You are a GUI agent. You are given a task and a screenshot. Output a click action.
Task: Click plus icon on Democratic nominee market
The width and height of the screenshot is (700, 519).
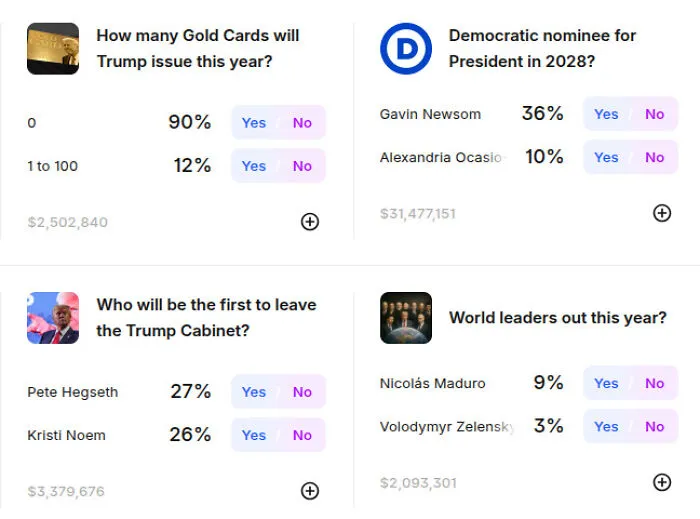[x=662, y=213]
